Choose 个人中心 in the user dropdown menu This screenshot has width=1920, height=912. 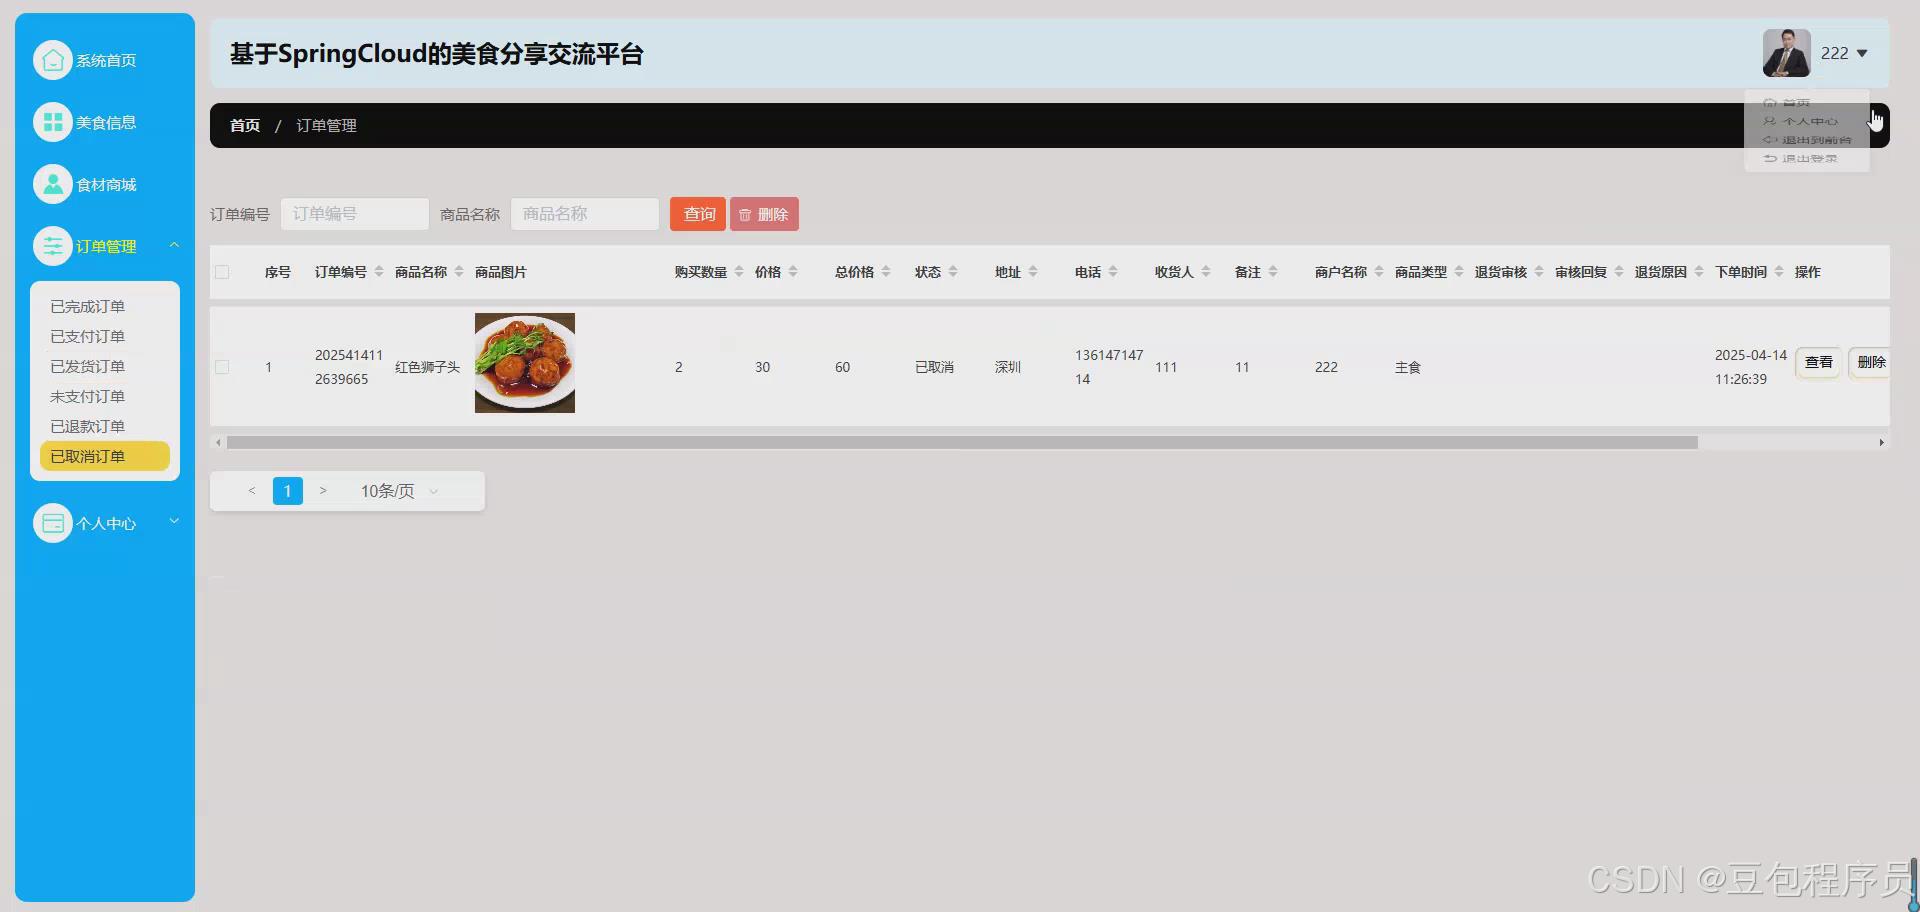pyautogui.click(x=1804, y=120)
